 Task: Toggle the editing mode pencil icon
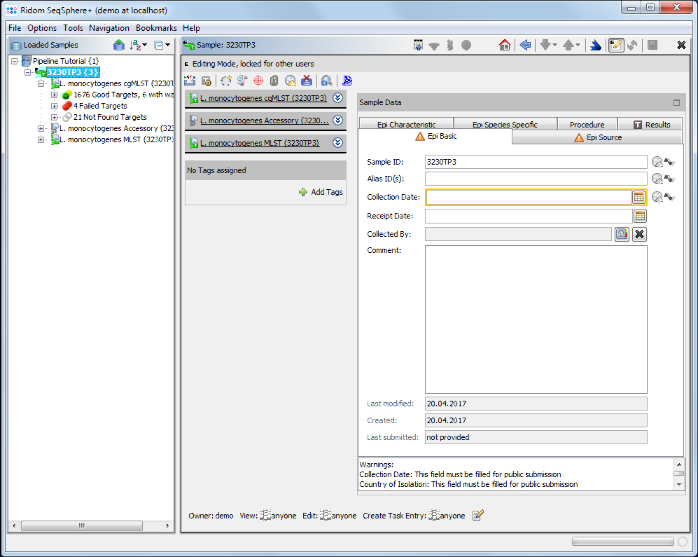(616, 45)
